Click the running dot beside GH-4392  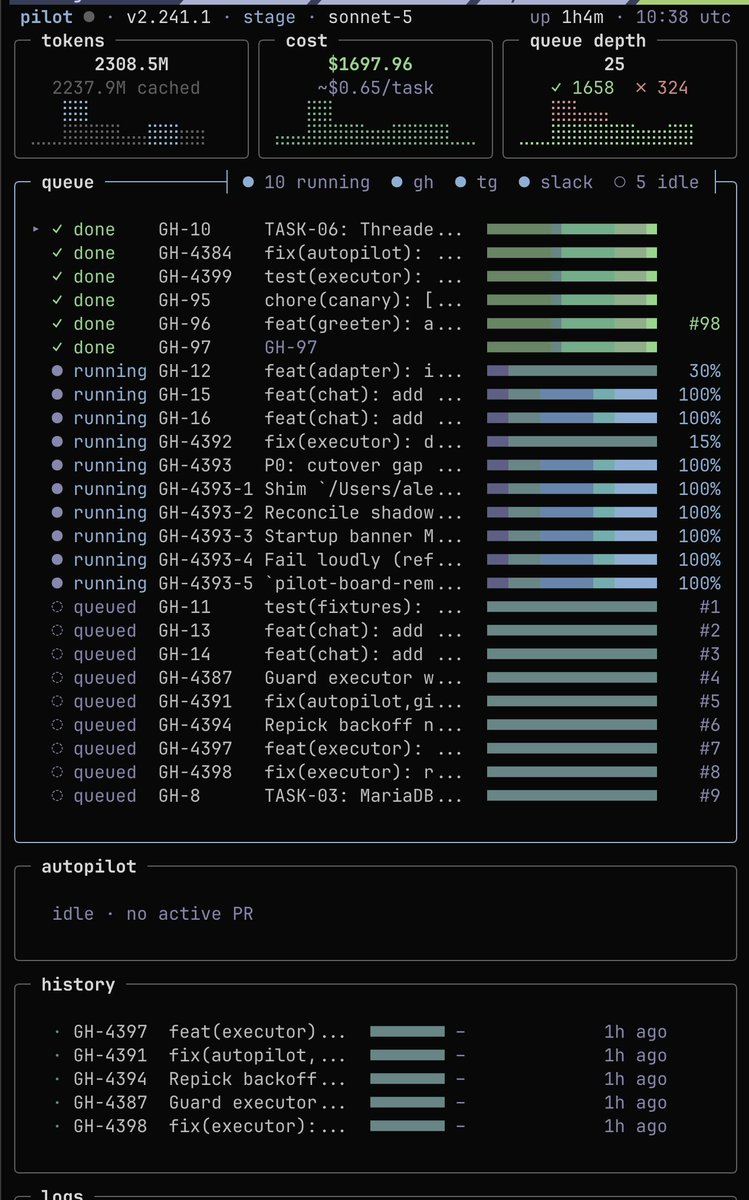(x=58, y=442)
